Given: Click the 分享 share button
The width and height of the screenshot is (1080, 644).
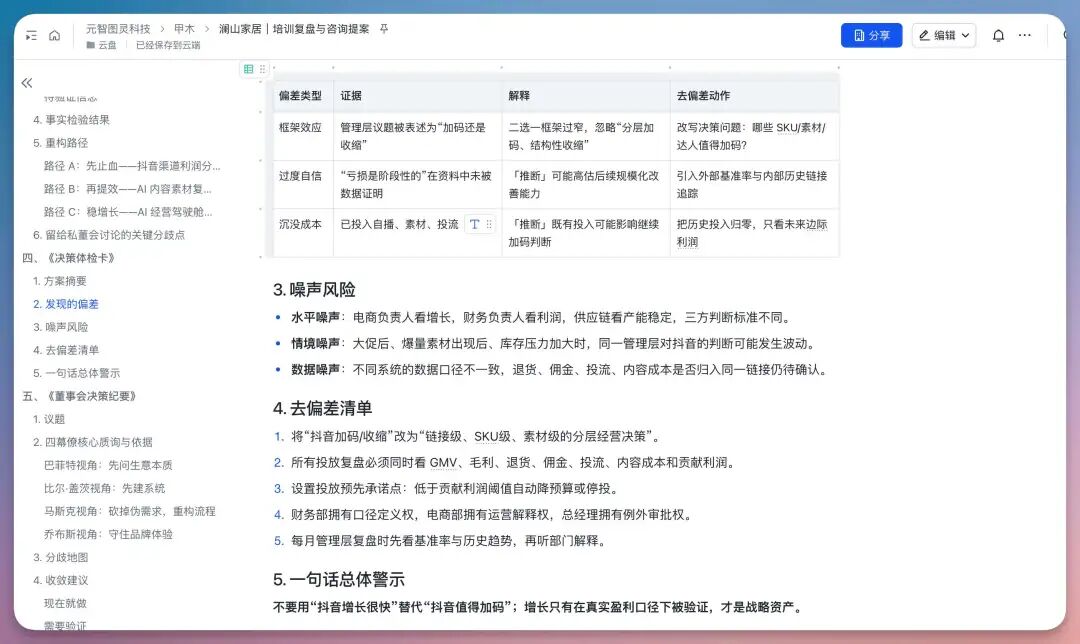Looking at the screenshot, I should [x=871, y=35].
